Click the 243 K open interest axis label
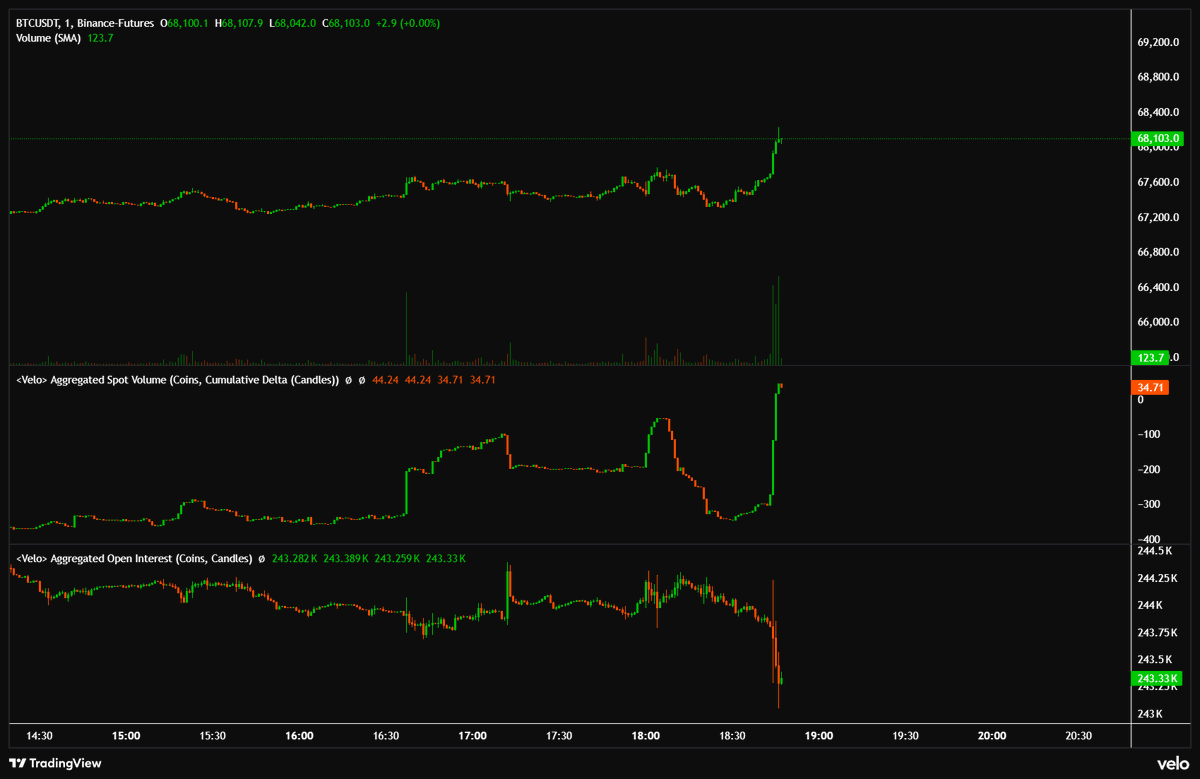Screen dimensions: 1200x779 tap(1150, 713)
